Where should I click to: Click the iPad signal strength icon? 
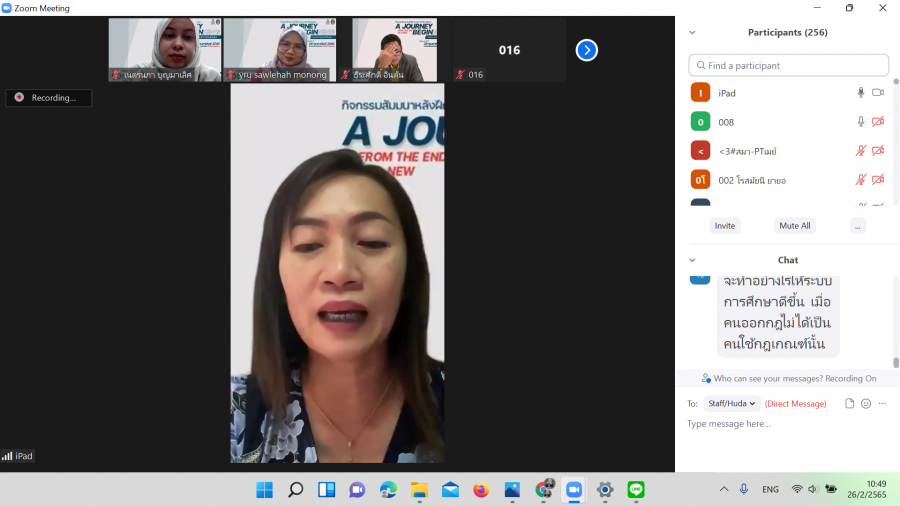[8, 456]
